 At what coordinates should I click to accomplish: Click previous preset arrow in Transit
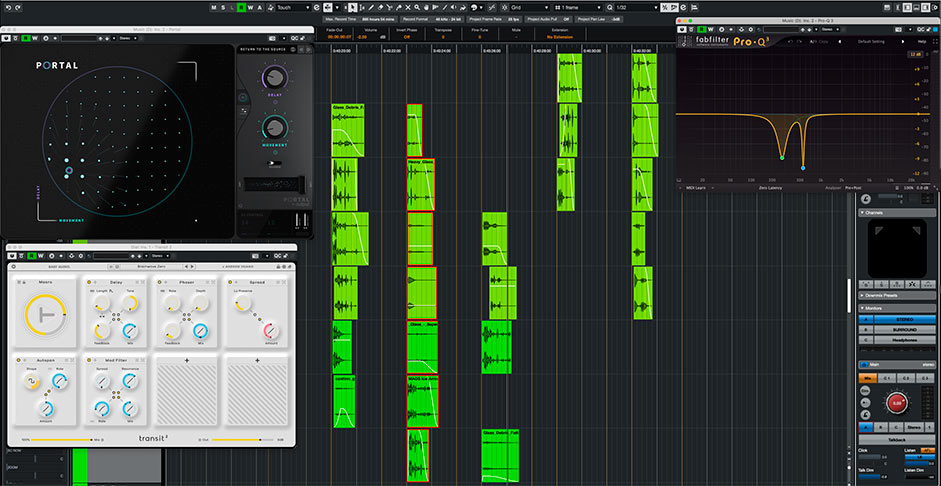point(186,266)
